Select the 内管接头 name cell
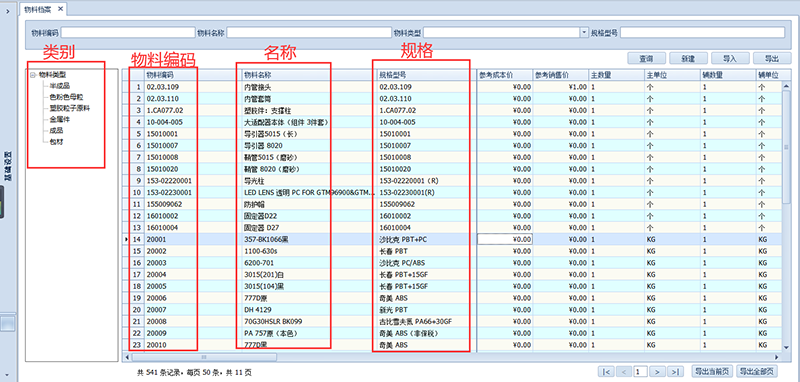This screenshot has height=382, width=800. pyautogui.click(x=309, y=87)
